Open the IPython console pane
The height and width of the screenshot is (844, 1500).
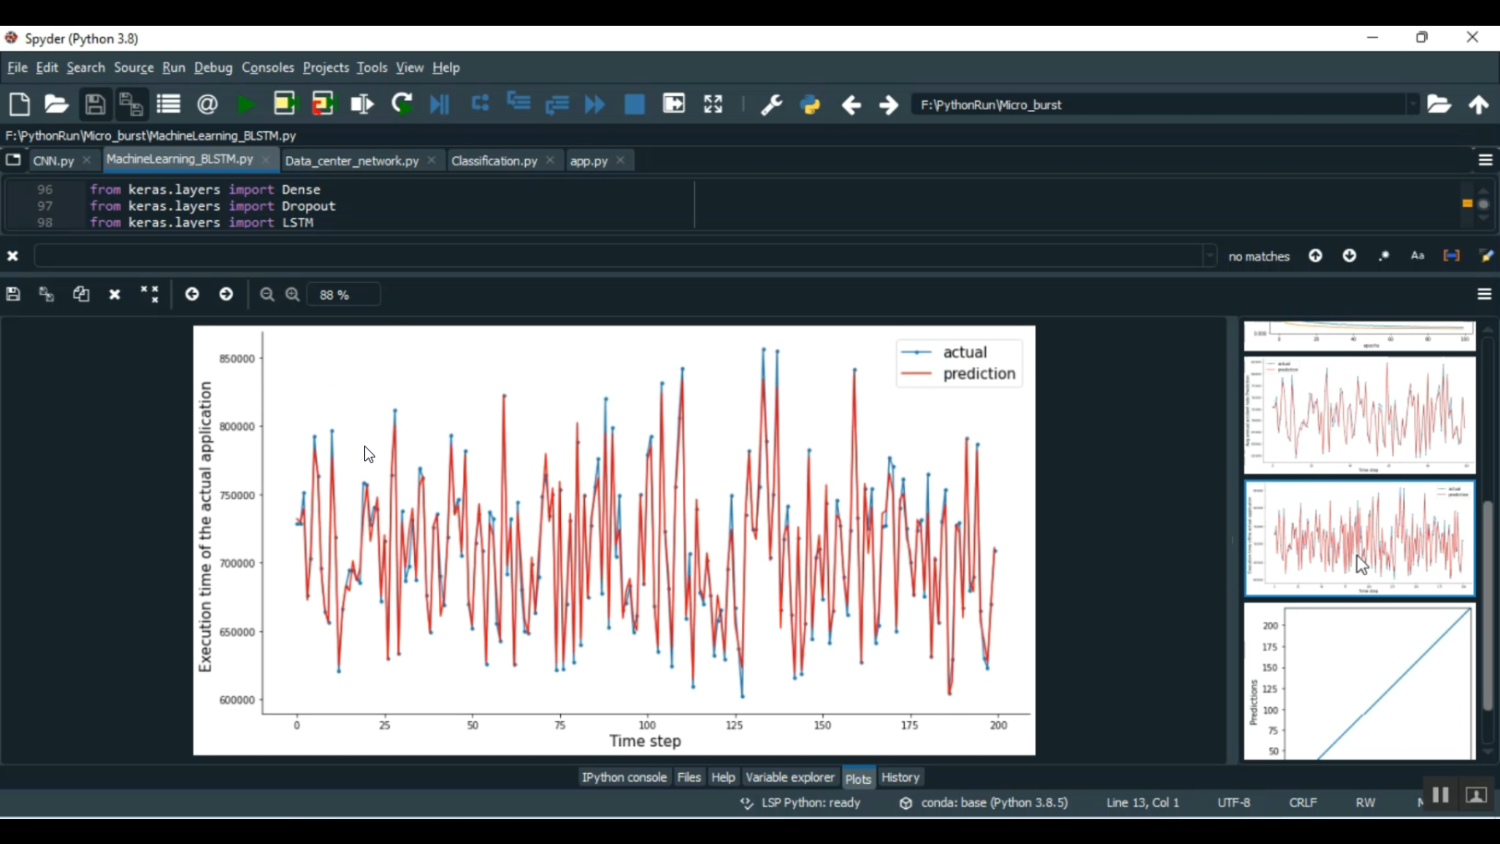624,777
